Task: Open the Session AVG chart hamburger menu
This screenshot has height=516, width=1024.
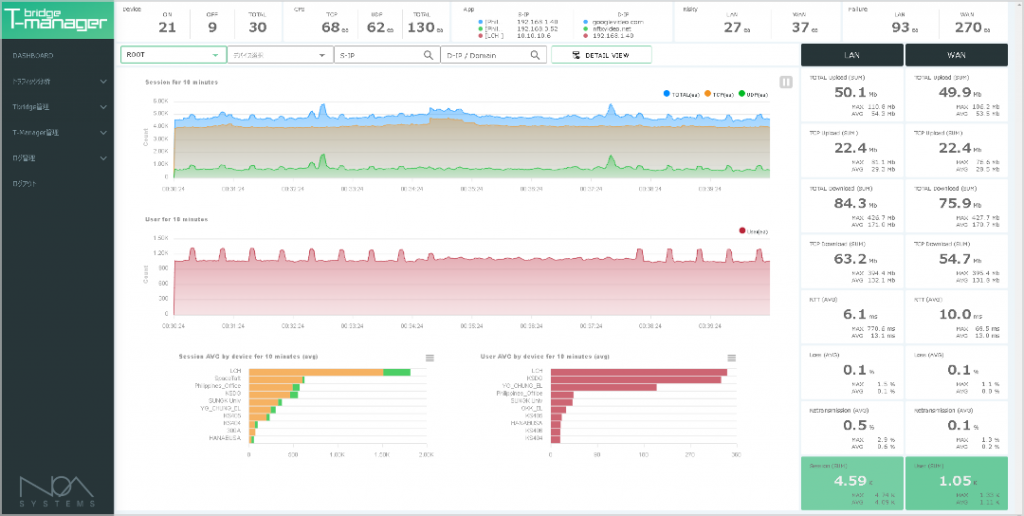Action: coord(430,358)
